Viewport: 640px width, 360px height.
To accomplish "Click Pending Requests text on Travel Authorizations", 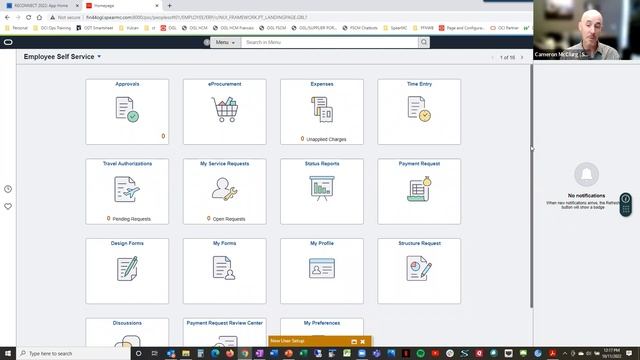I will tap(131, 219).
